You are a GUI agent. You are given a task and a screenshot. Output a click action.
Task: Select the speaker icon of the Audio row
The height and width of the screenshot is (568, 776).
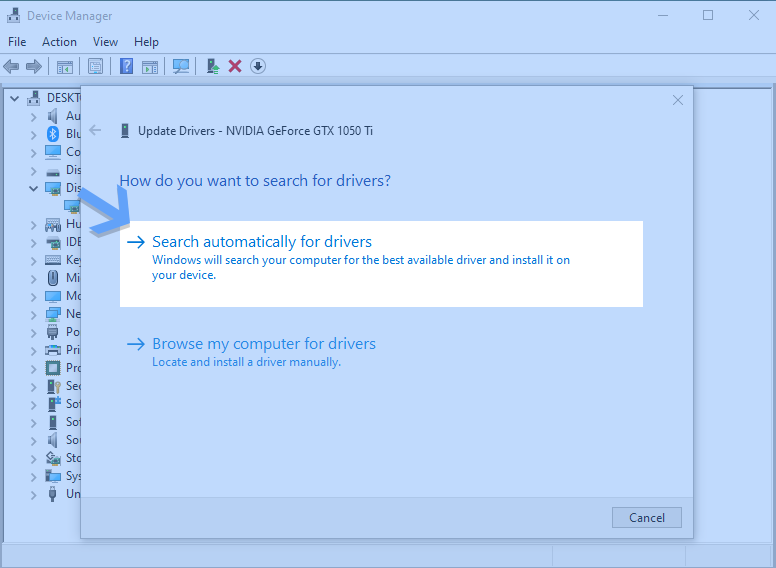(52, 116)
